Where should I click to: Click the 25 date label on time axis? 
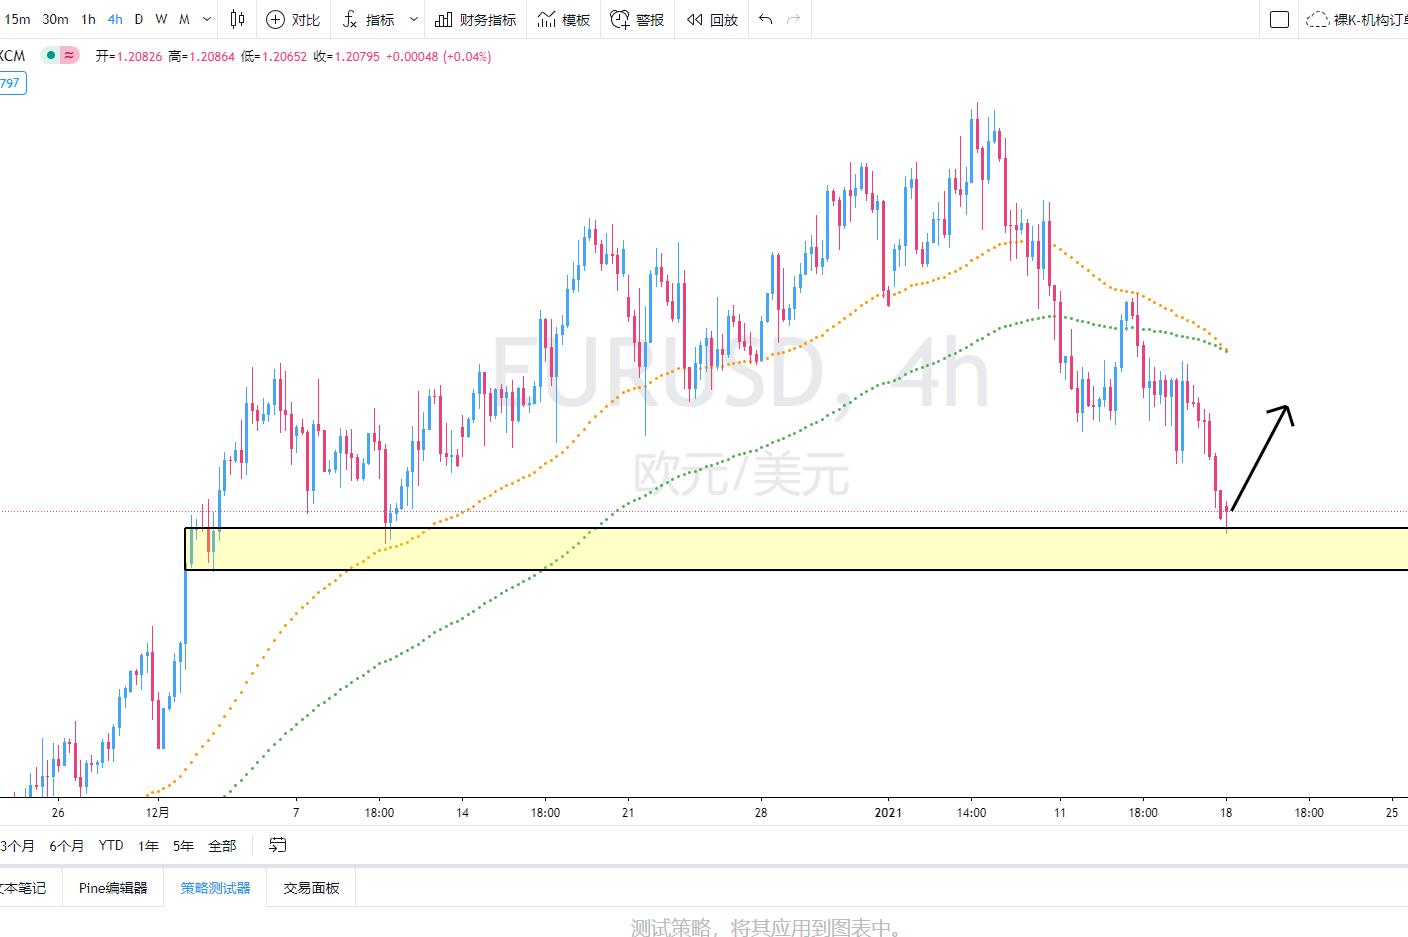(1392, 812)
